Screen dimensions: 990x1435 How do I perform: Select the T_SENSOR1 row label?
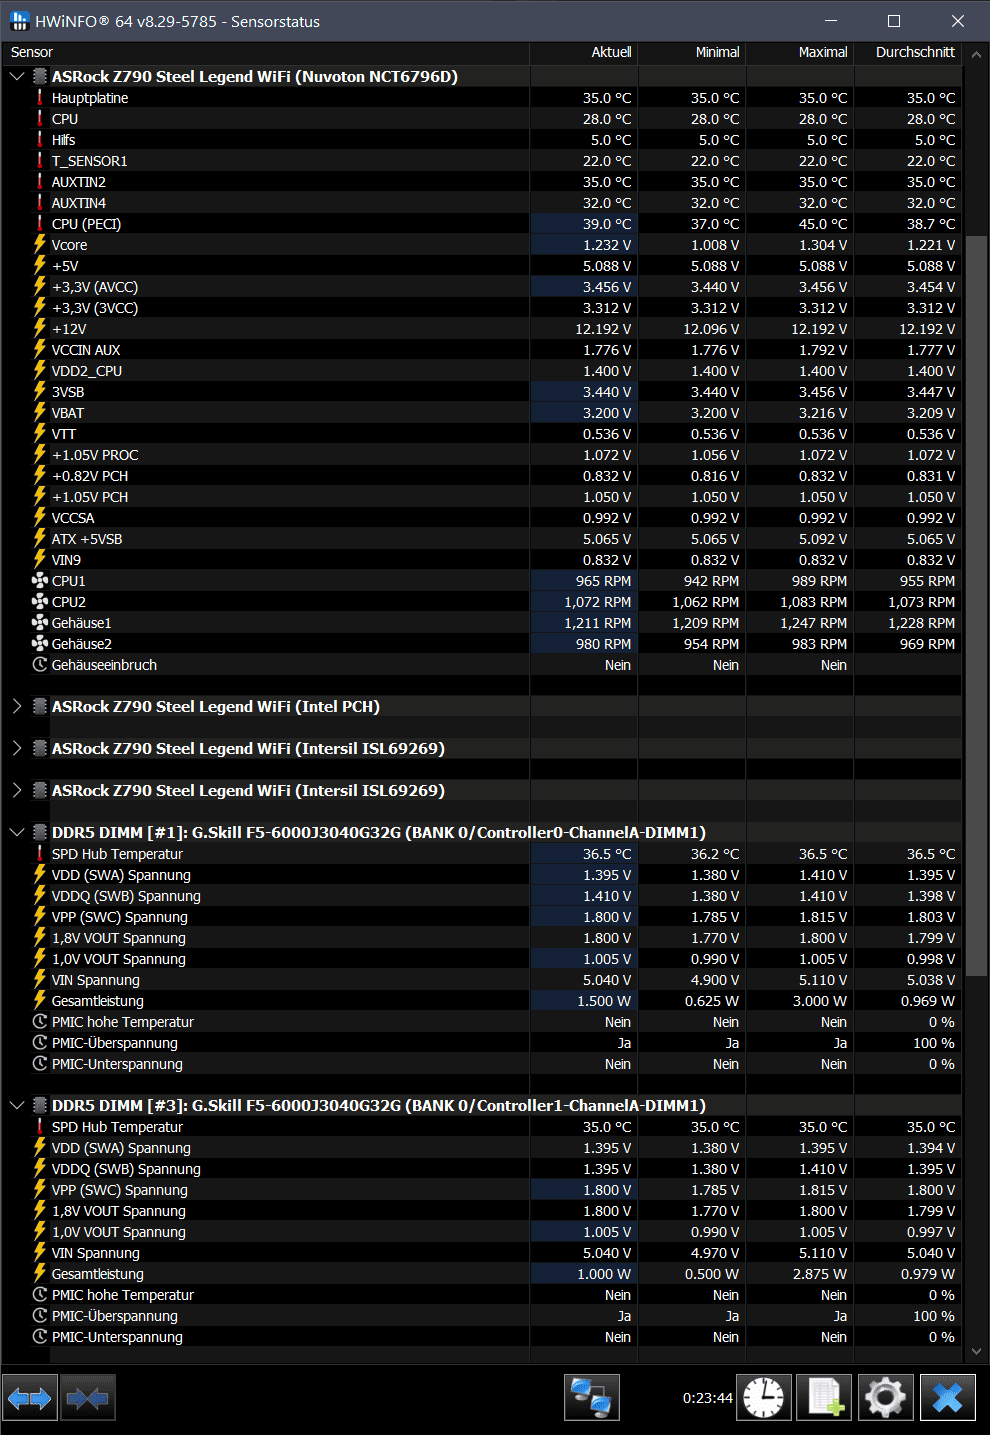coord(90,161)
